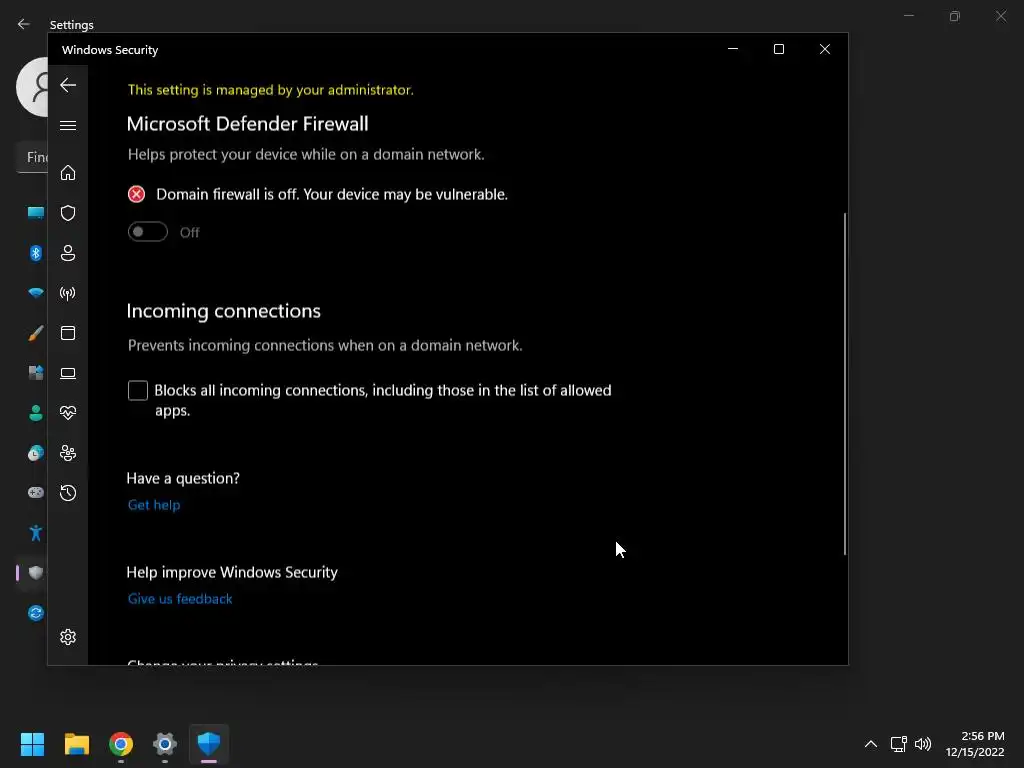Minimize the Windows Security window

pyautogui.click(x=733, y=49)
